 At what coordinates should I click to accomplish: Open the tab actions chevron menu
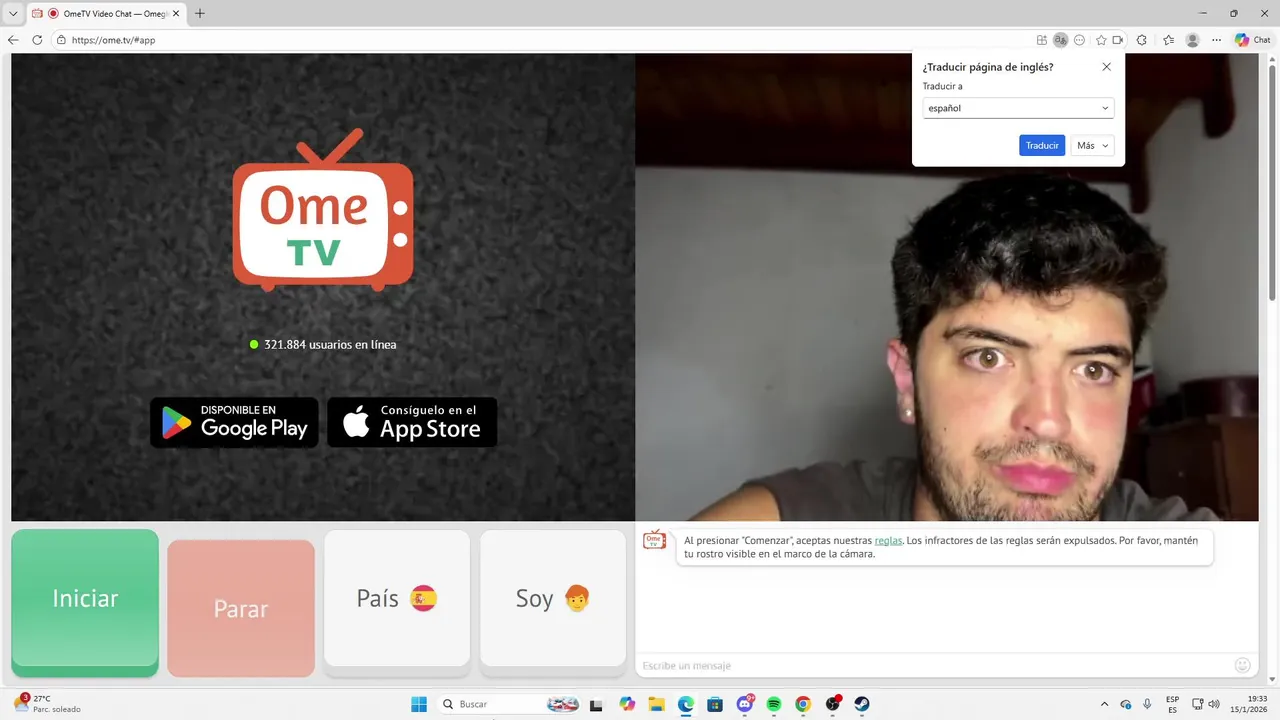[x=13, y=14]
